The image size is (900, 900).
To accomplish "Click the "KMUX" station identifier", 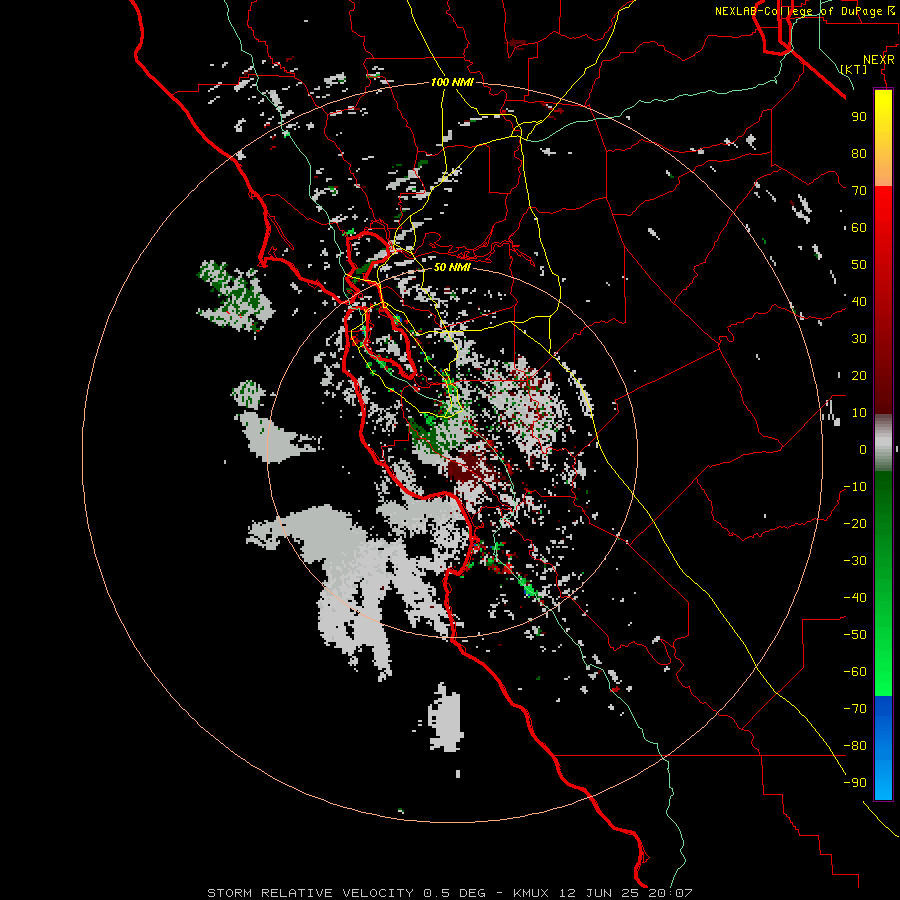I will [x=531, y=893].
